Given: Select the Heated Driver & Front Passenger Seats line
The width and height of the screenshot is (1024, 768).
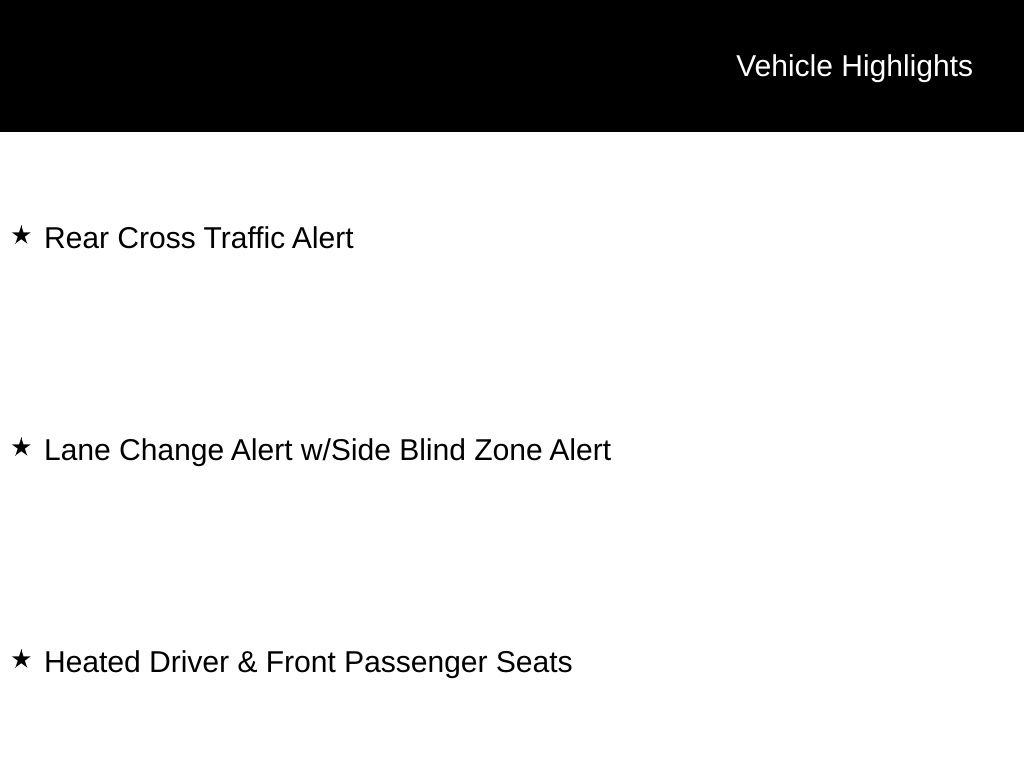Looking at the screenshot, I should click(x=308, y=663).
